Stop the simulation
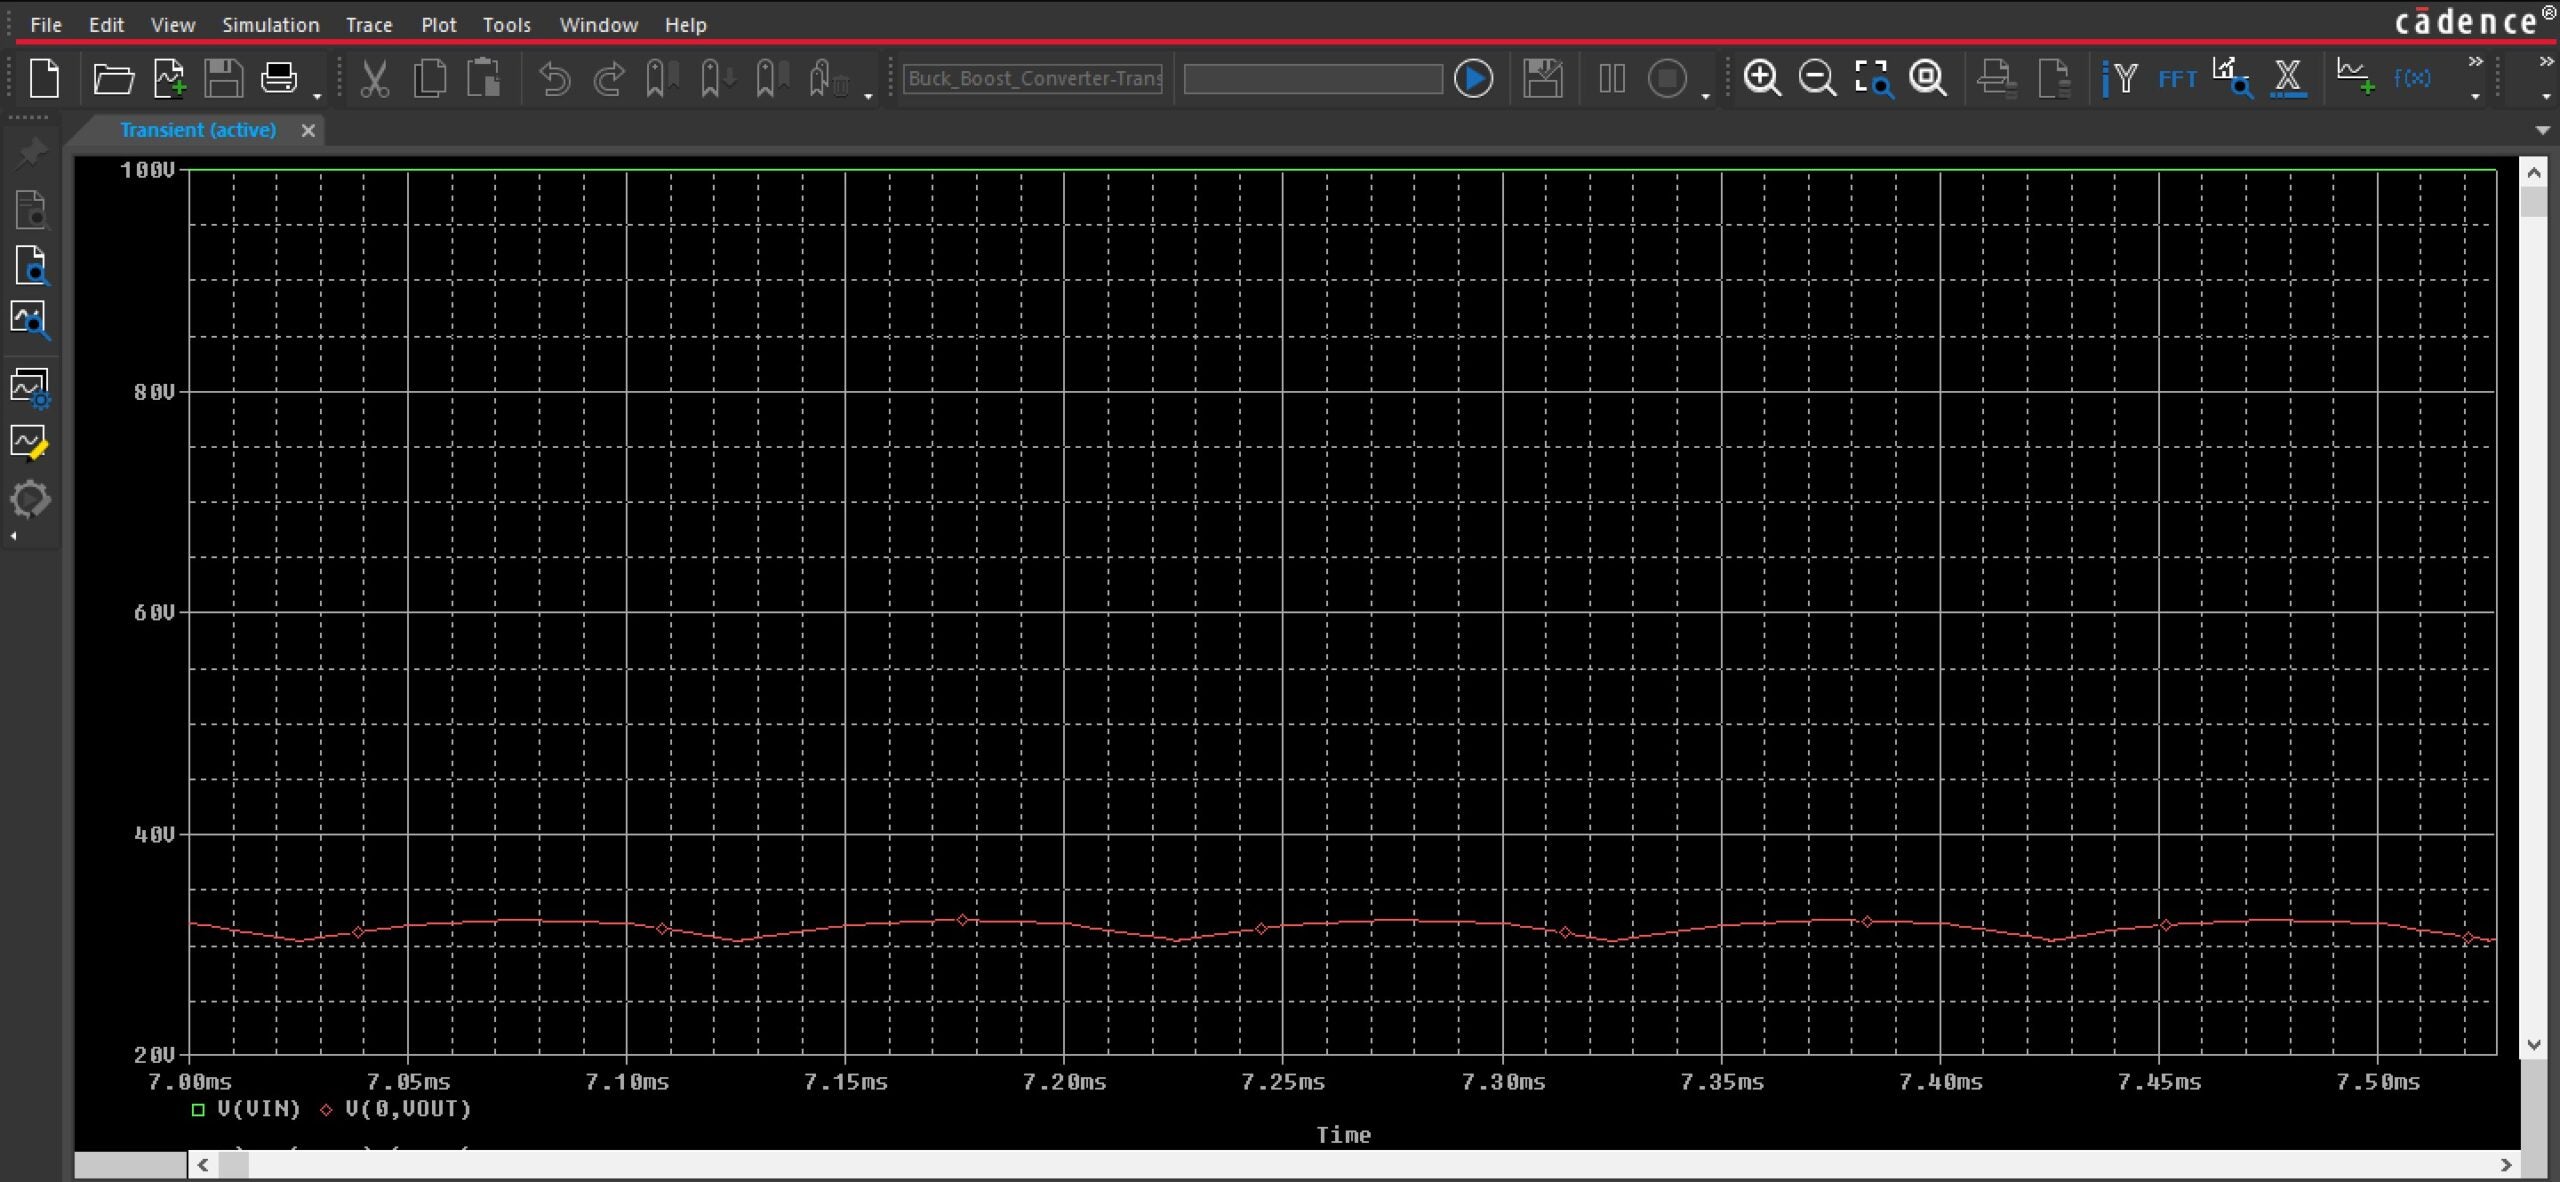This screenshot has height=1182, width=2560. point(1667,78)
